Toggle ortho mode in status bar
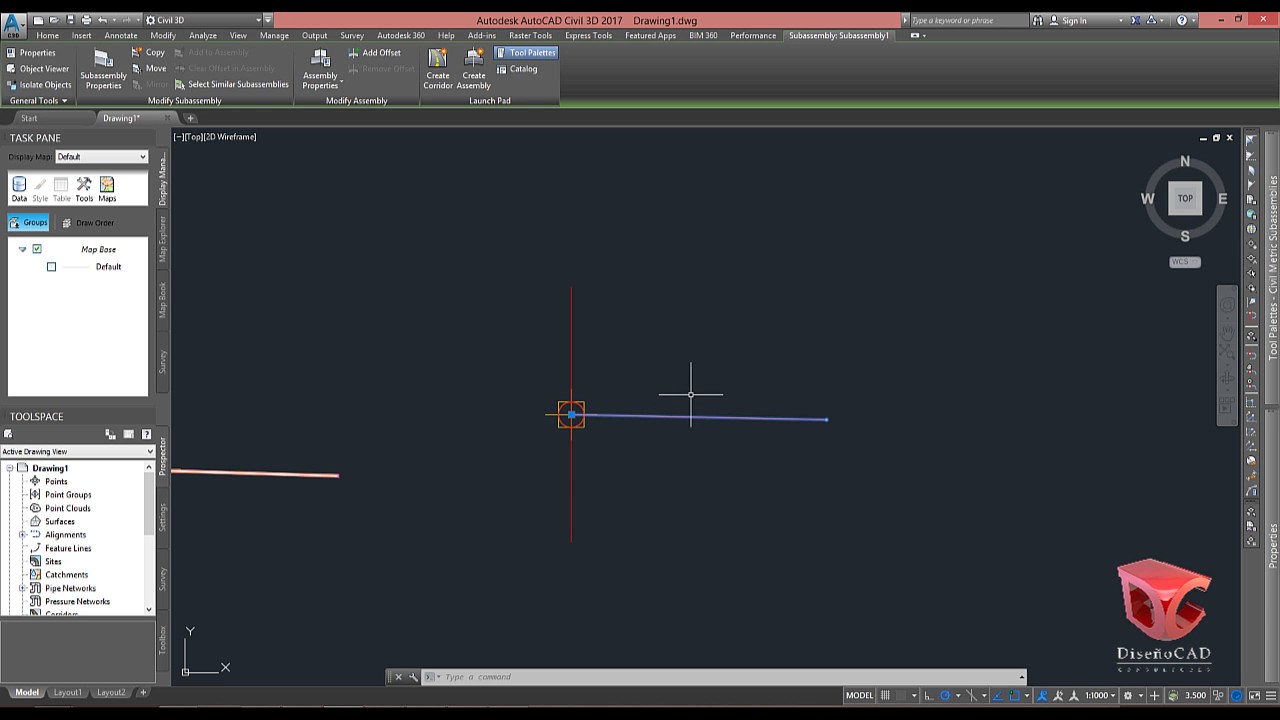 [x=928, y=695]
